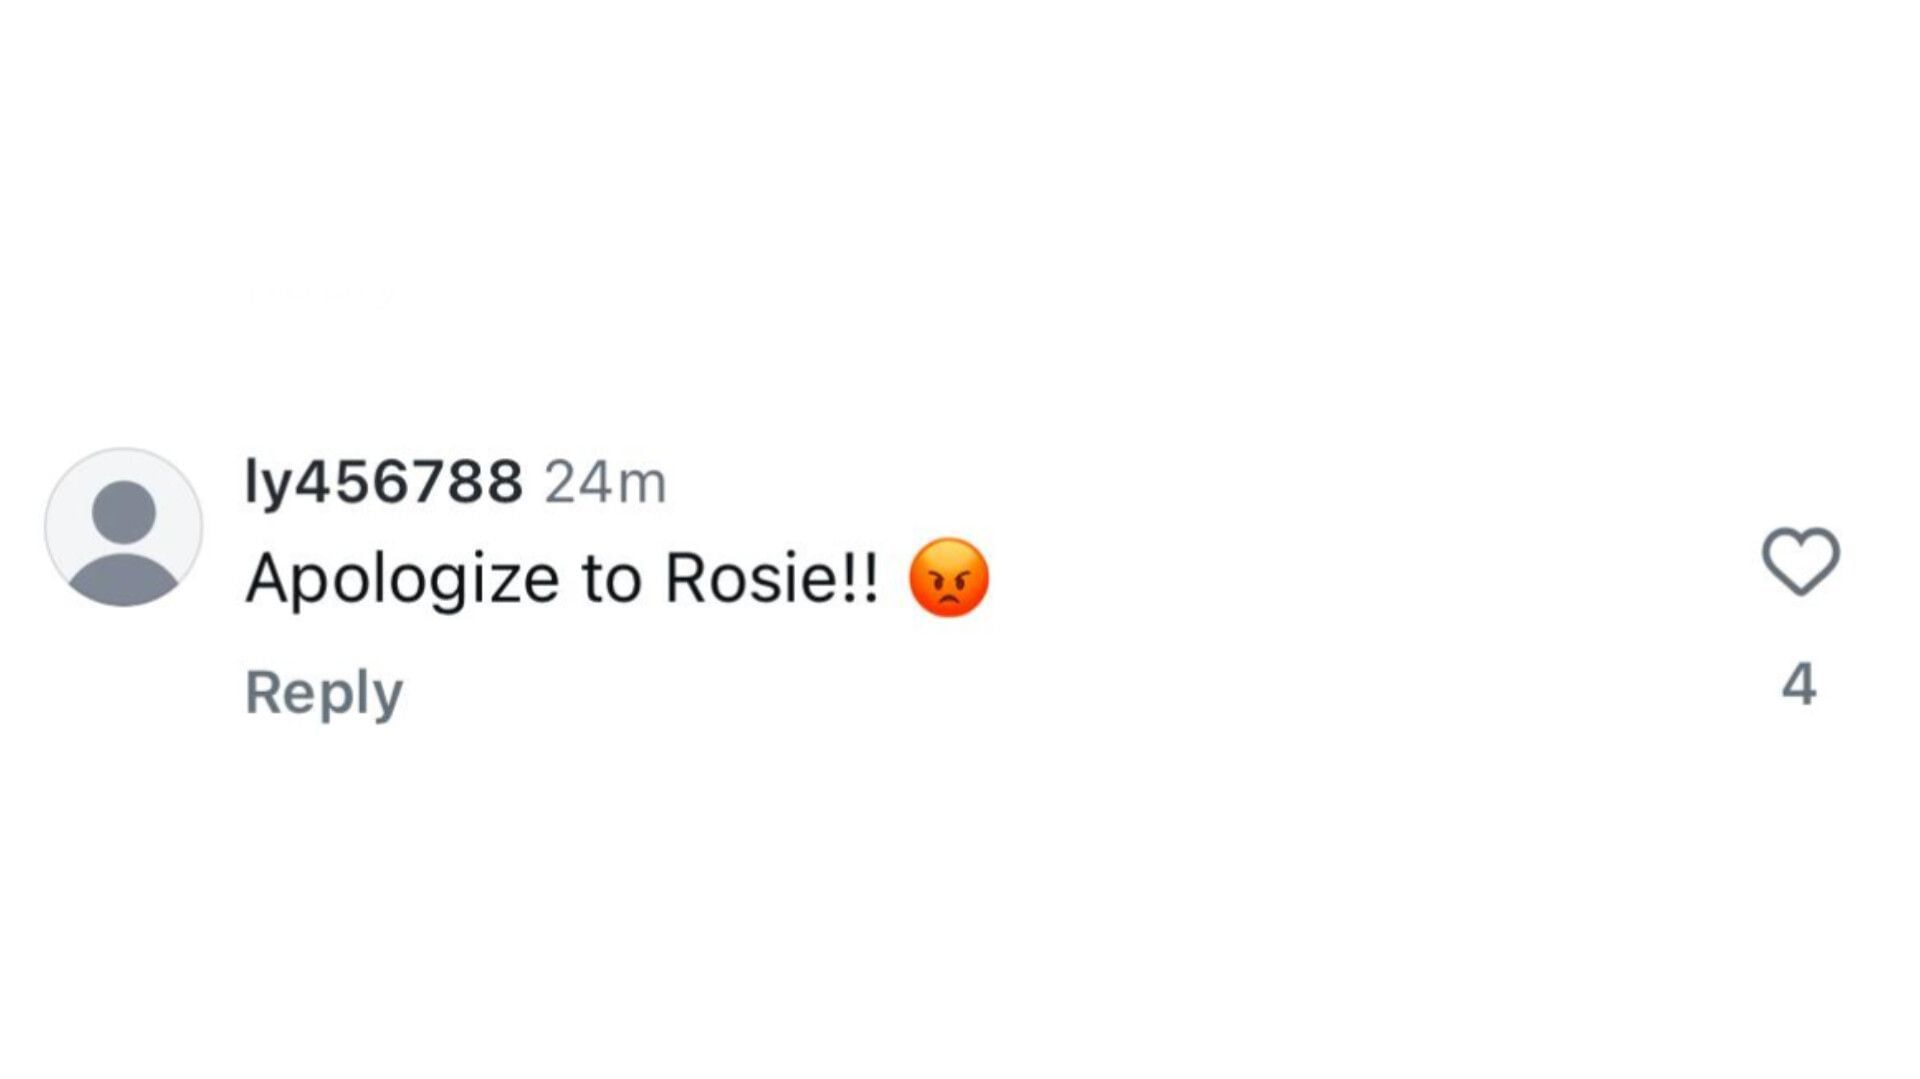Screen dimensions: 1920x1079
Task: Select the "Apologize to Rosie!!" comment text
Action: click(562, 579)
